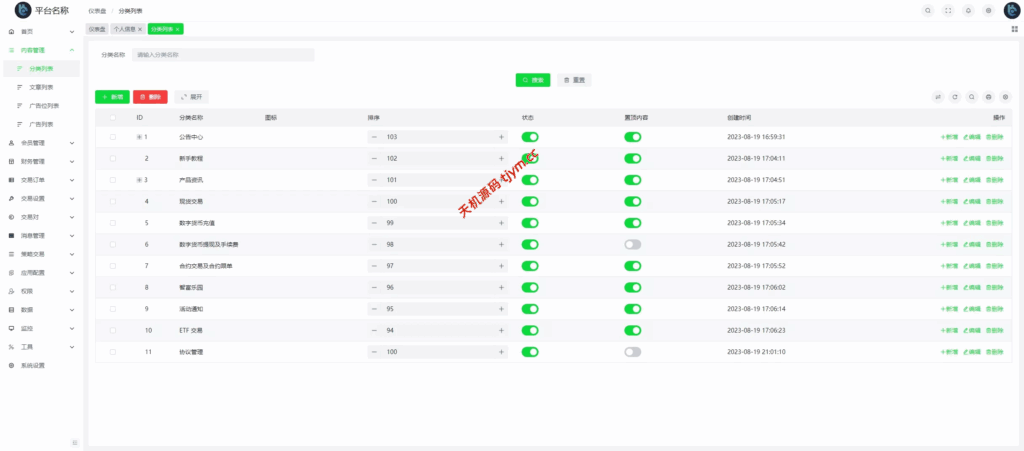Click the print icon above table
The height and width of the screenshot is (451, 1024).
click(x=988, y=97)
